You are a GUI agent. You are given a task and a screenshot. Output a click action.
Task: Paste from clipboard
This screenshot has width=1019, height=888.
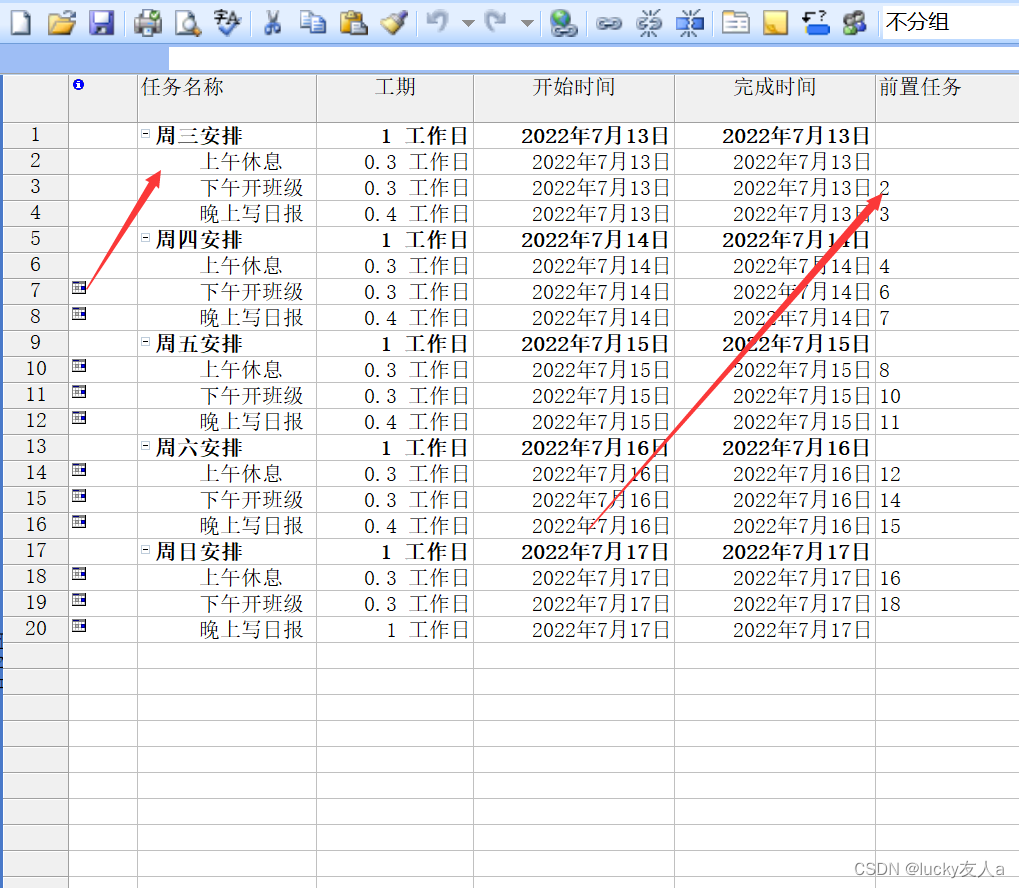354,23
